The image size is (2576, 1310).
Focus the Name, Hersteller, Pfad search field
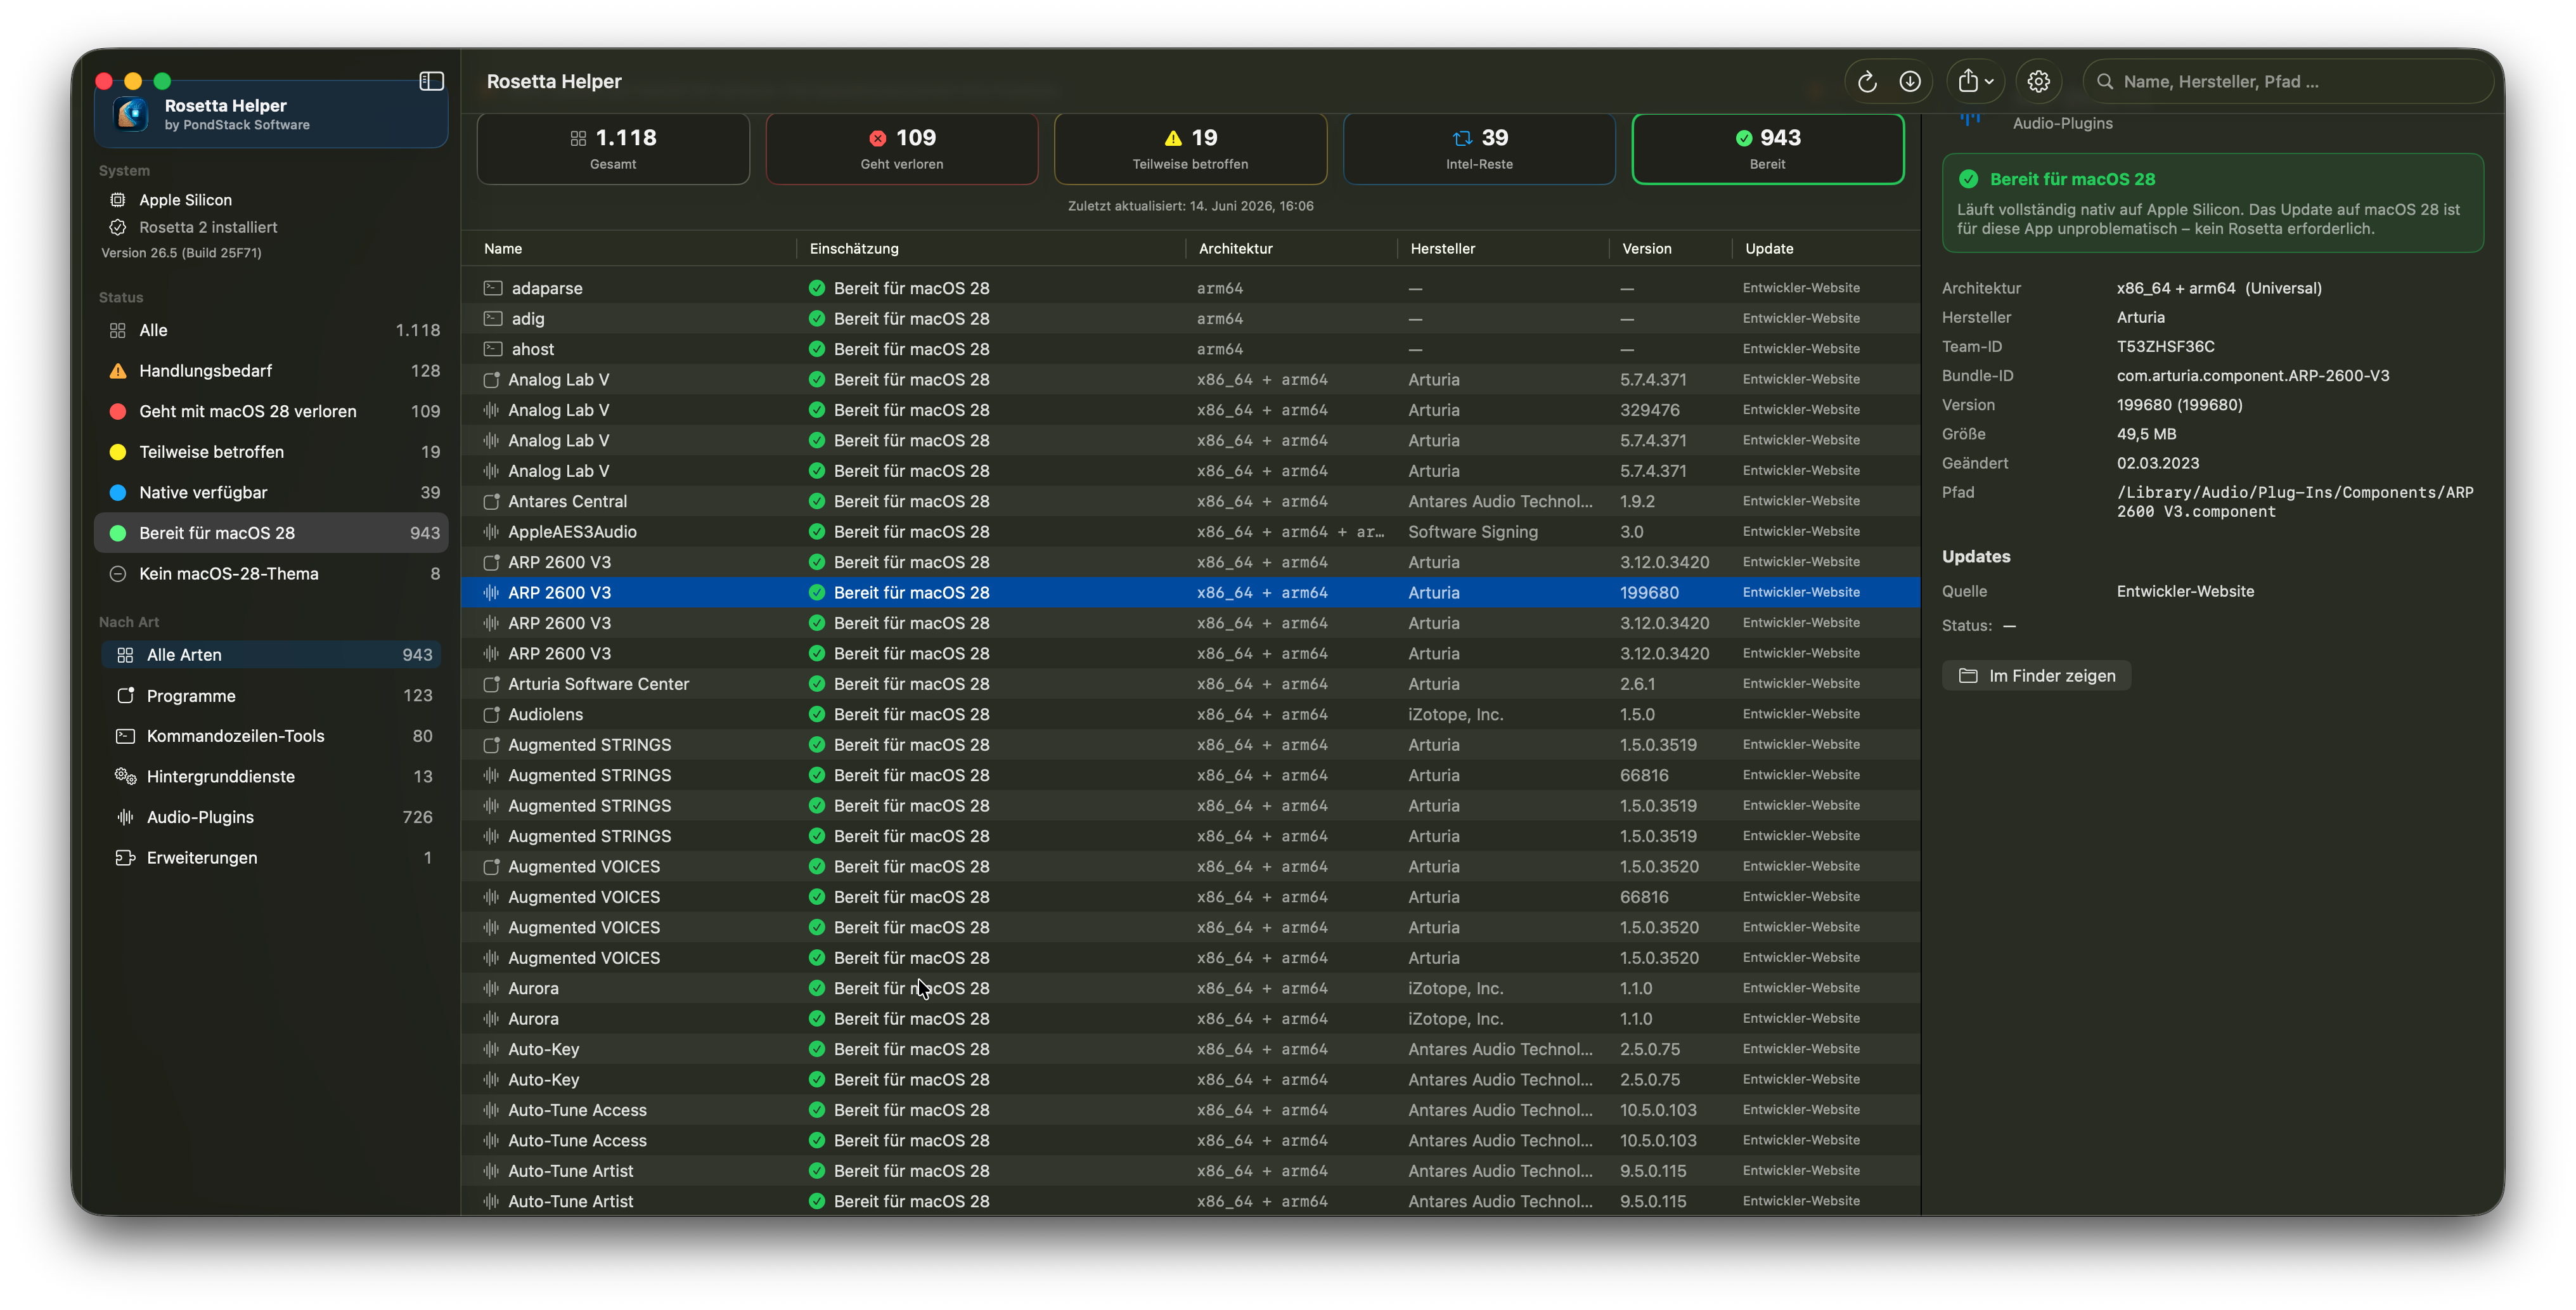point(2288,82)
